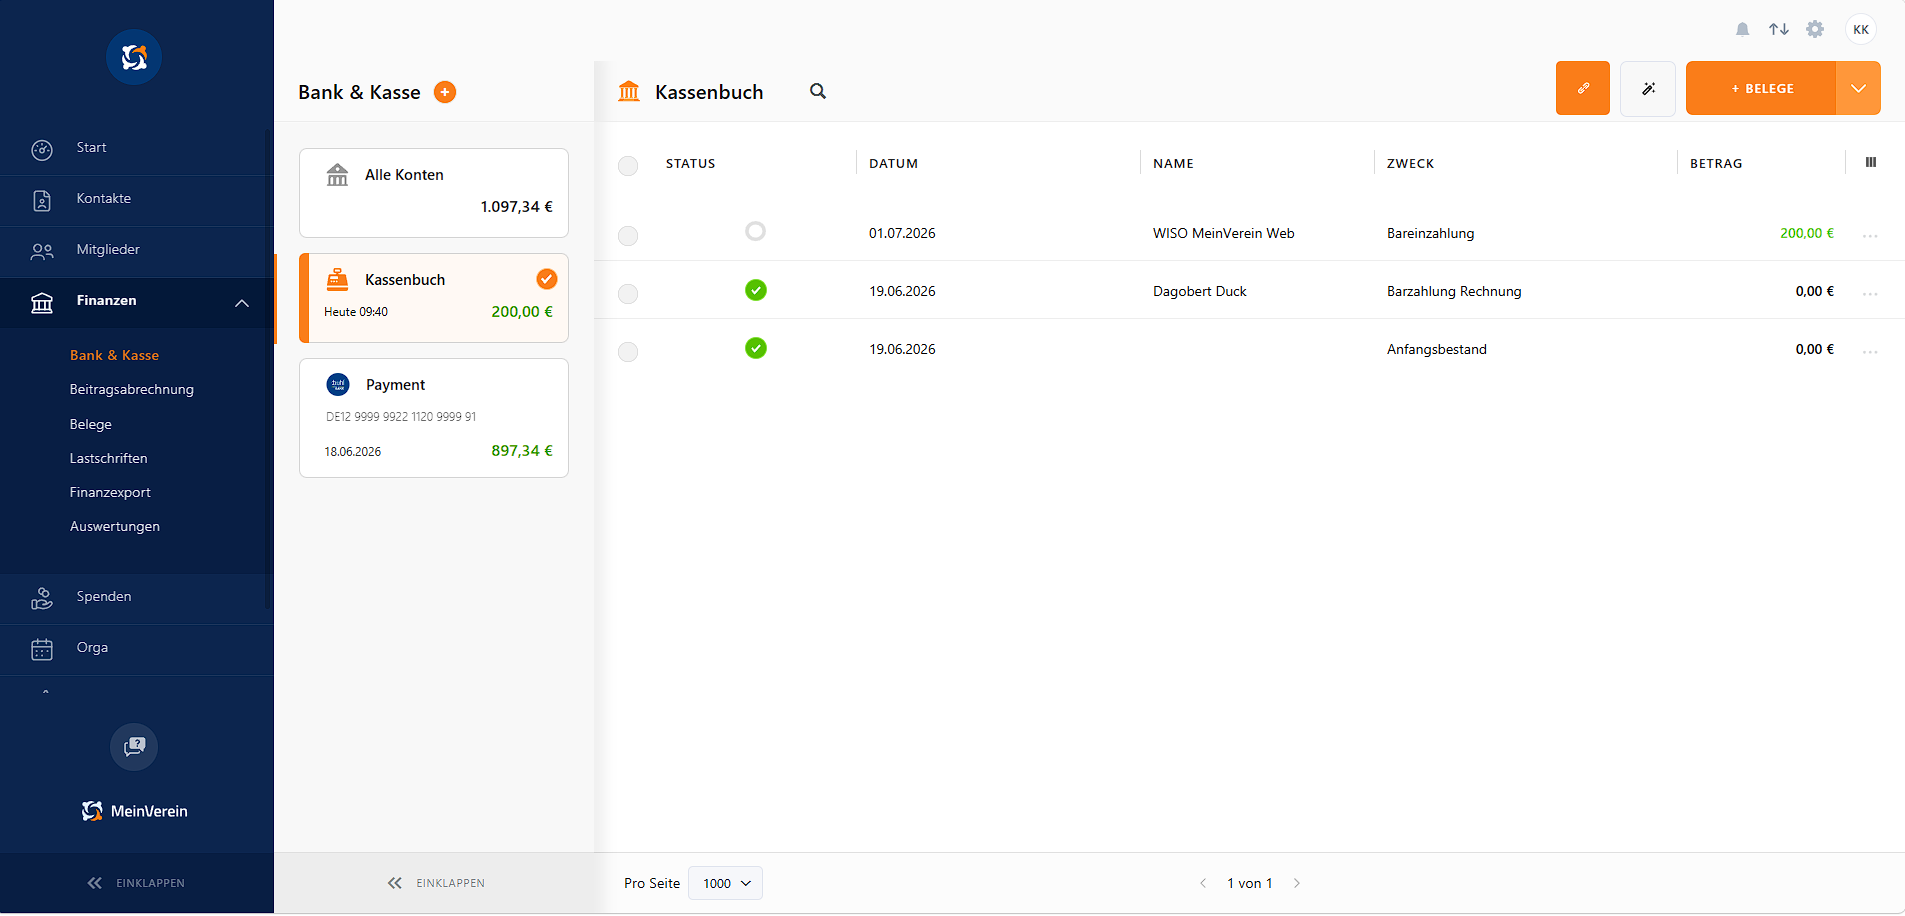1905x916 pixels.
Task: Open the Belege dropdown arrow
Action: pos(1858,88)
